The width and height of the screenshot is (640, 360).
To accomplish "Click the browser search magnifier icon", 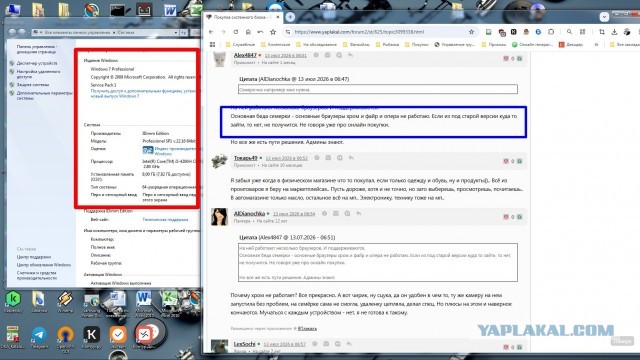I will pos(569,32).
